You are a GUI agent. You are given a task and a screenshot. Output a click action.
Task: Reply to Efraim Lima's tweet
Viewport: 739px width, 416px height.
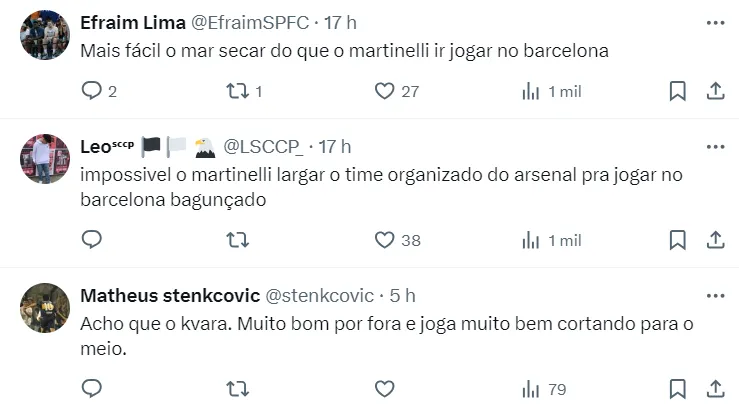click(x=92, y=91)
